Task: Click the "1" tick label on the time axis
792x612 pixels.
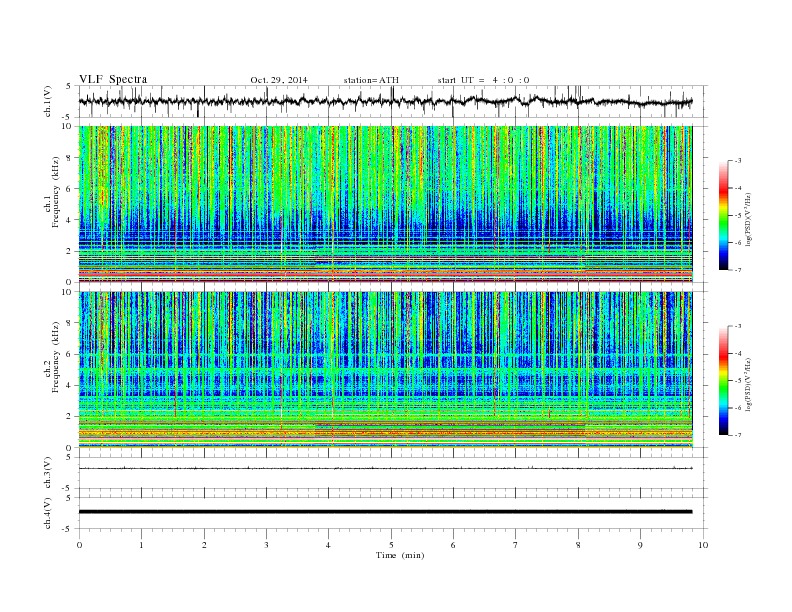Action: [141, 545]
